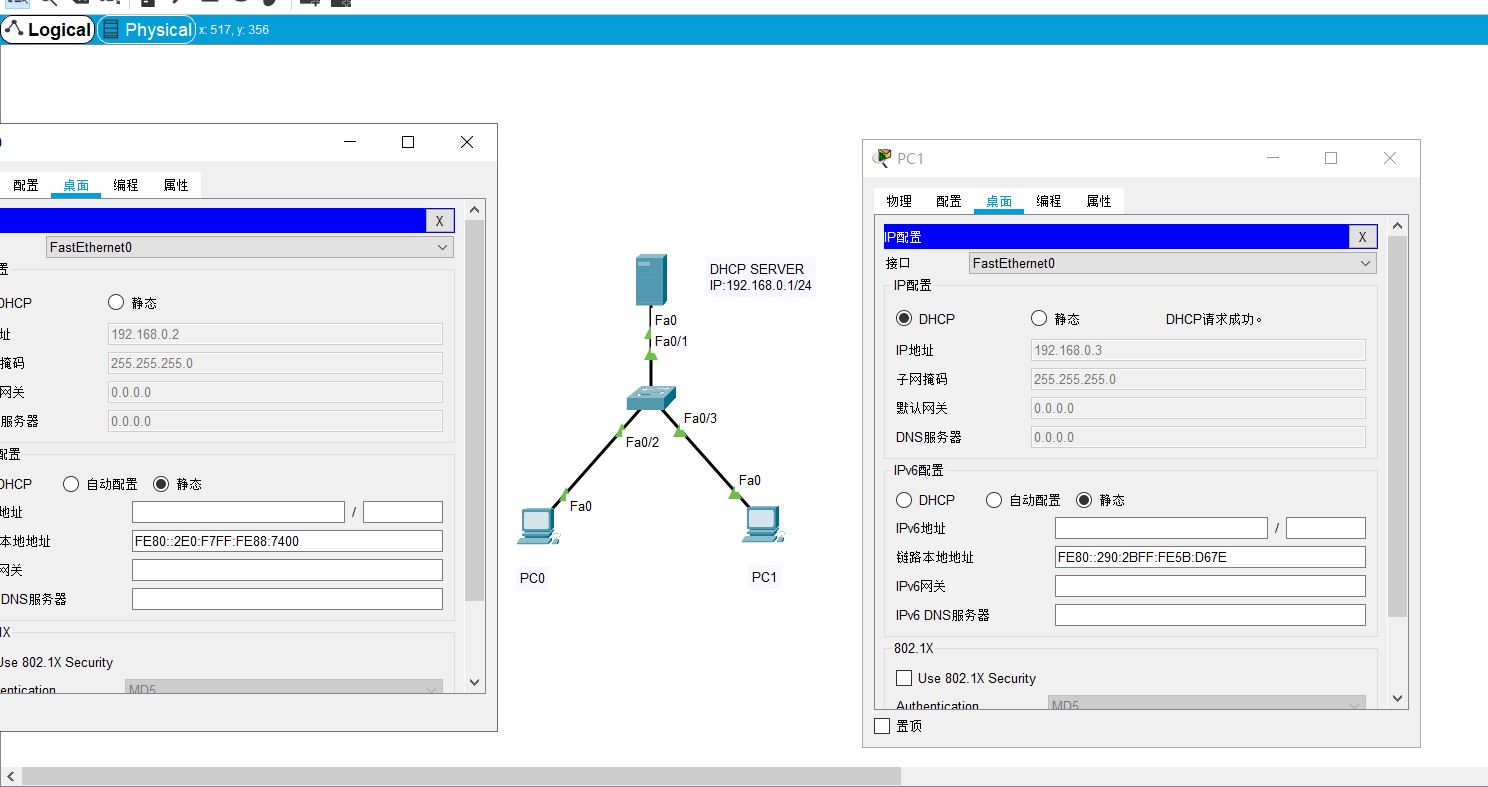Open FastEthernet0 interface dropdown in PC1 window
The height and width of the screenshot is (787, 1488).
point(1172,263)
